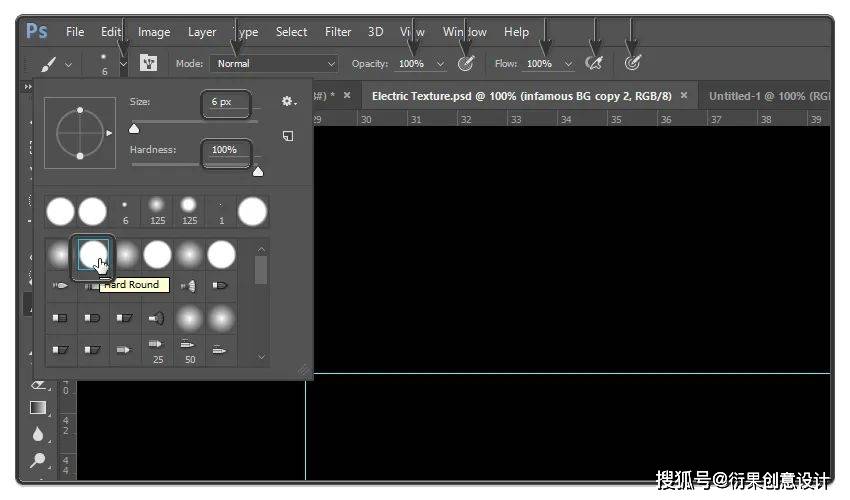Open the Filter menu

[338, 32]
